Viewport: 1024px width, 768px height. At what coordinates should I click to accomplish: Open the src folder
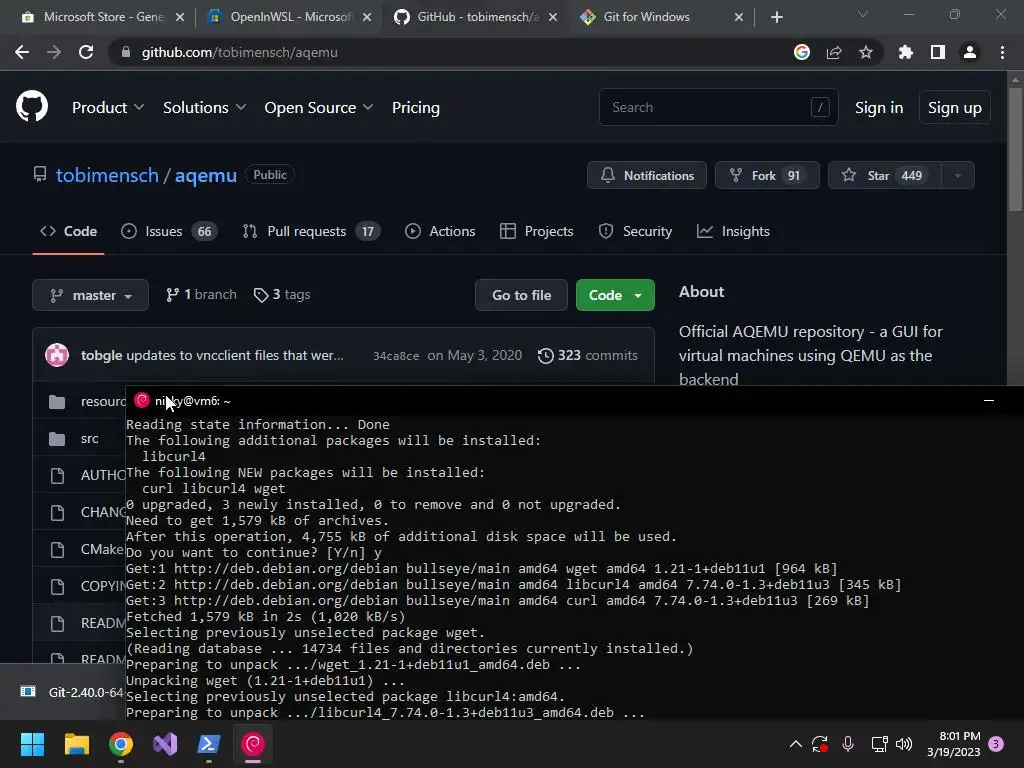coord(89,439)
